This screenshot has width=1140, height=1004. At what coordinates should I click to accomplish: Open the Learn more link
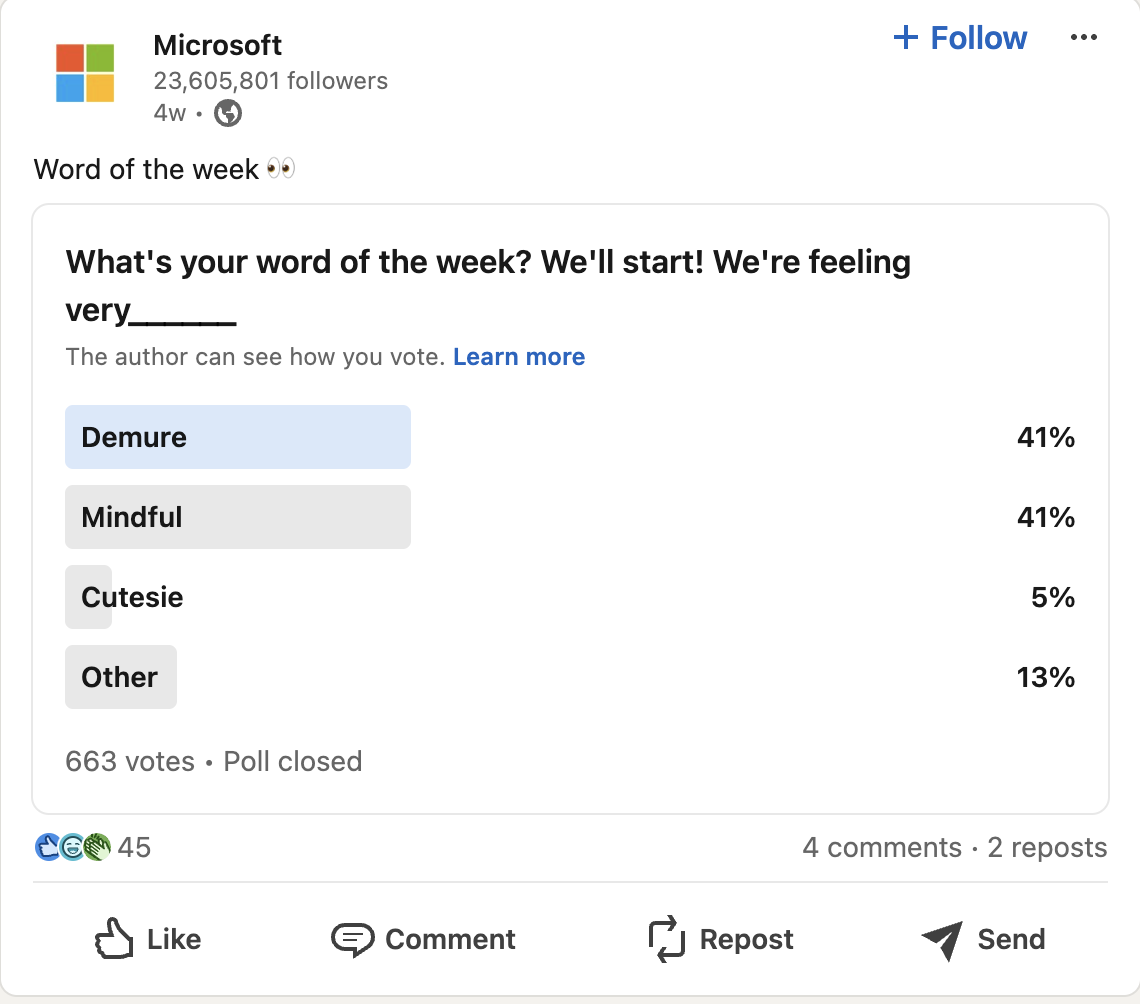click(519, 357)
